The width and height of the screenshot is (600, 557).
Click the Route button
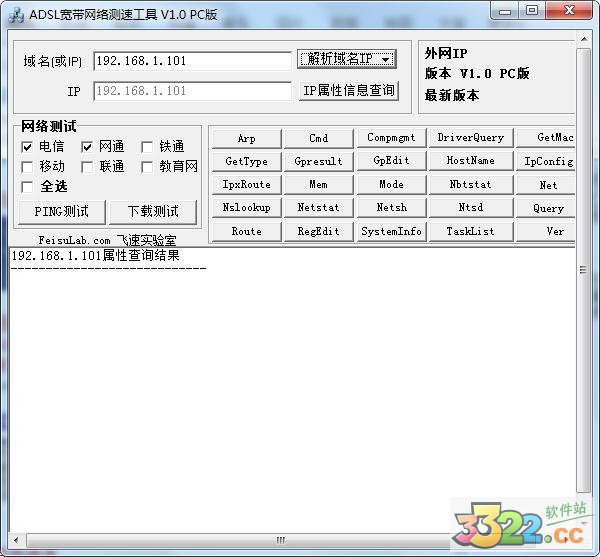[x=246, y=231]
